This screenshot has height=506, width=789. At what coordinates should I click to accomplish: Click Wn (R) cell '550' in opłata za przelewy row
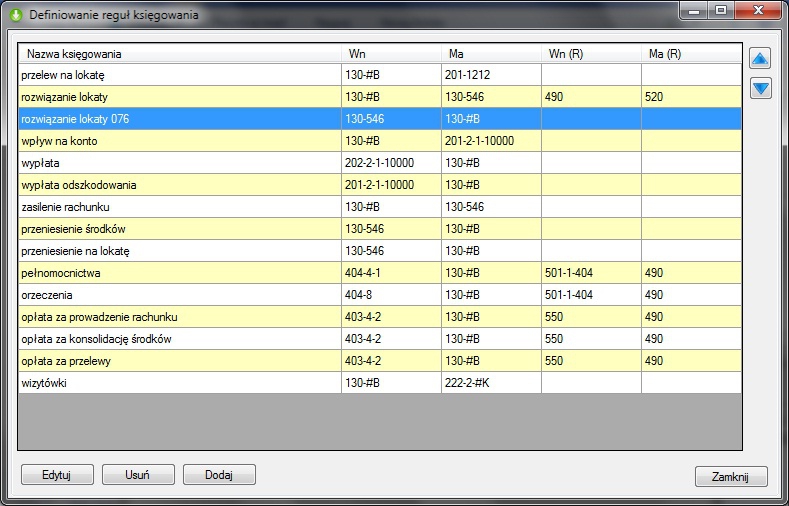coord(591,361)
